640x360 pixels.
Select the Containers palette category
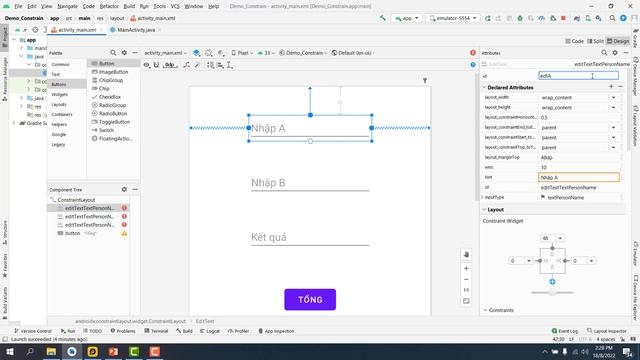[62, 114]
